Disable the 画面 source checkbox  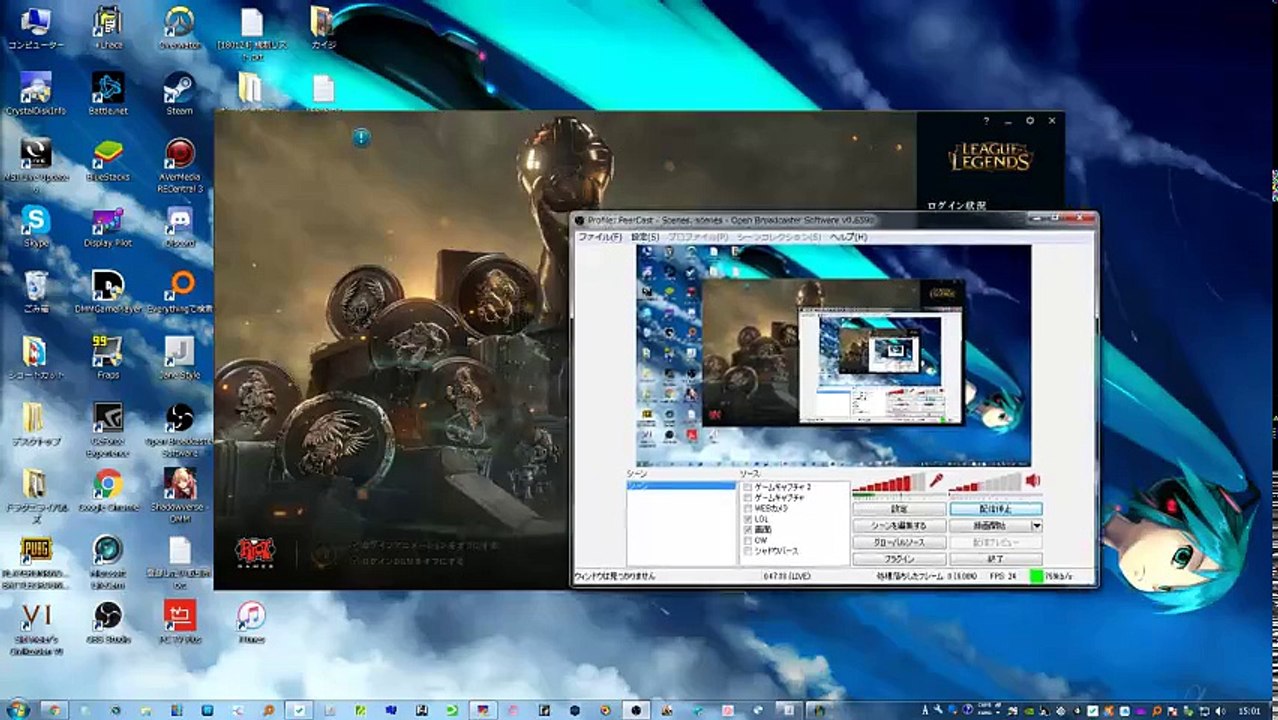coord(747,530)
